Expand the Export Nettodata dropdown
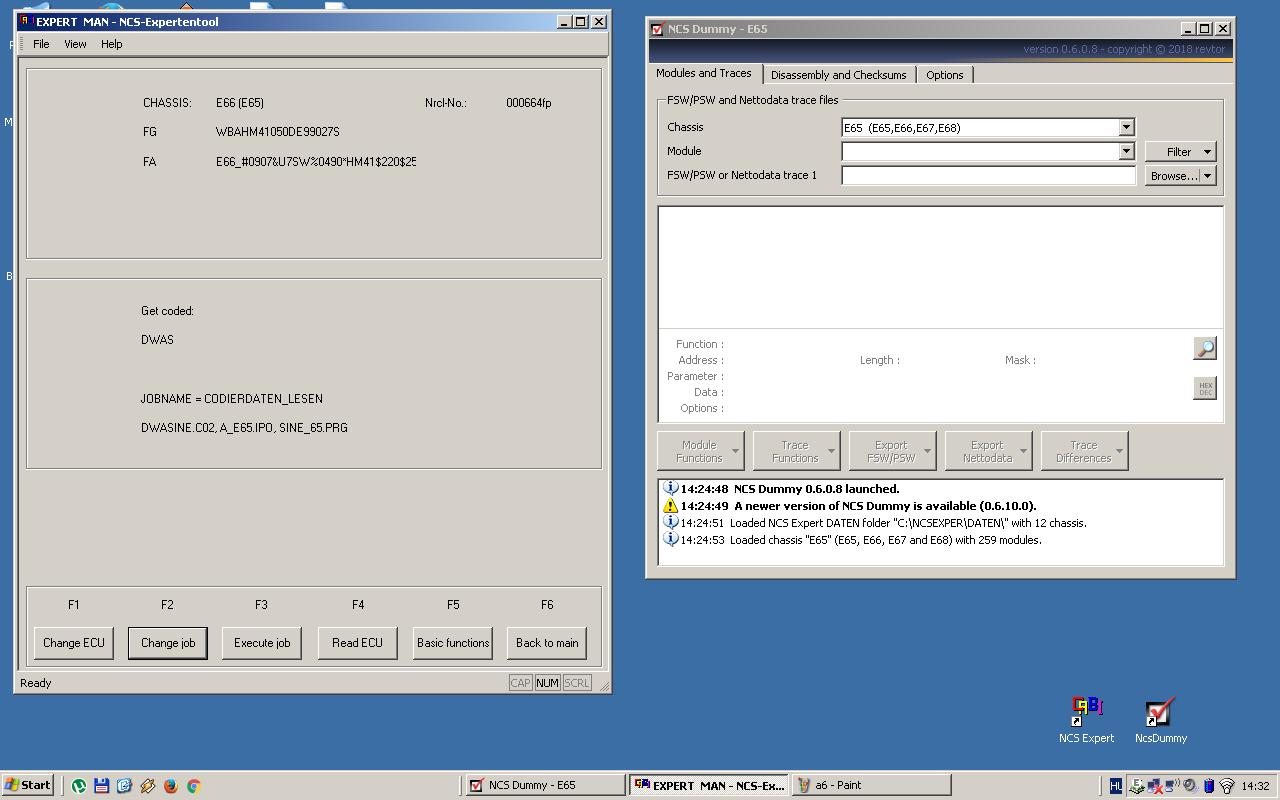The width and height of the screenshot is (1280, 800). (x=1023, y=451)
